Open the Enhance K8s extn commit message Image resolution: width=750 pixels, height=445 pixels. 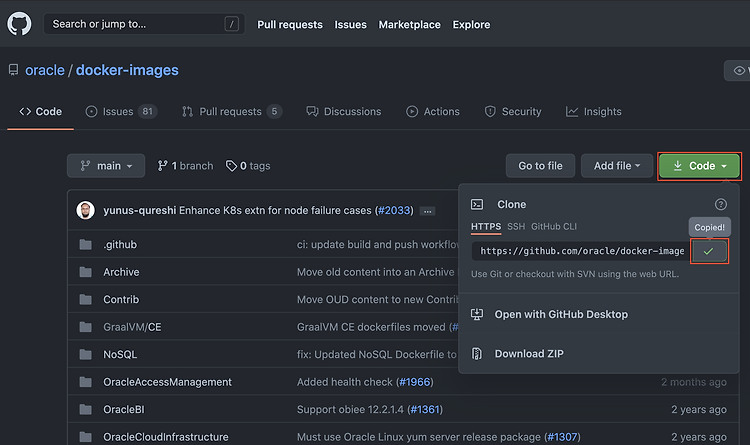275,210
